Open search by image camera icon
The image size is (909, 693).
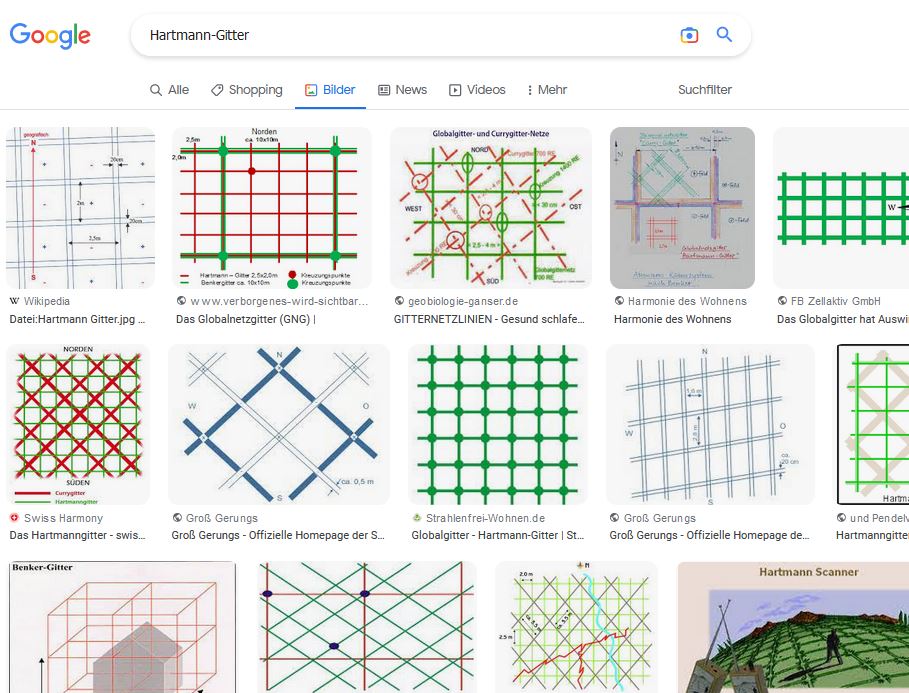coord(689,35)
